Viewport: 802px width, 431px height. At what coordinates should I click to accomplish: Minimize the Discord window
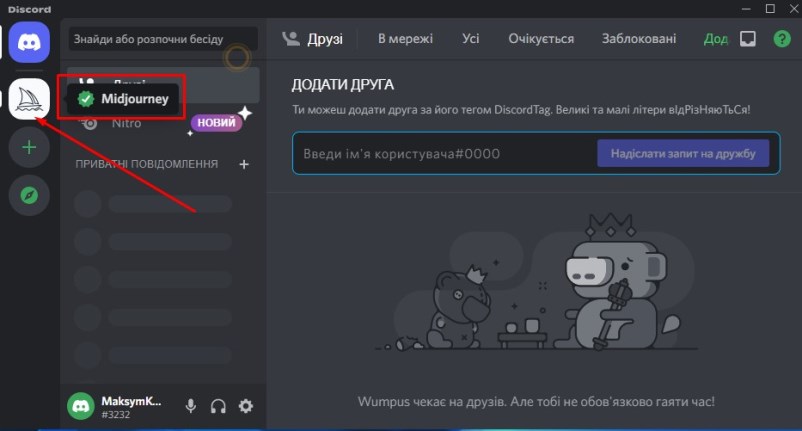tap(746, 9)
